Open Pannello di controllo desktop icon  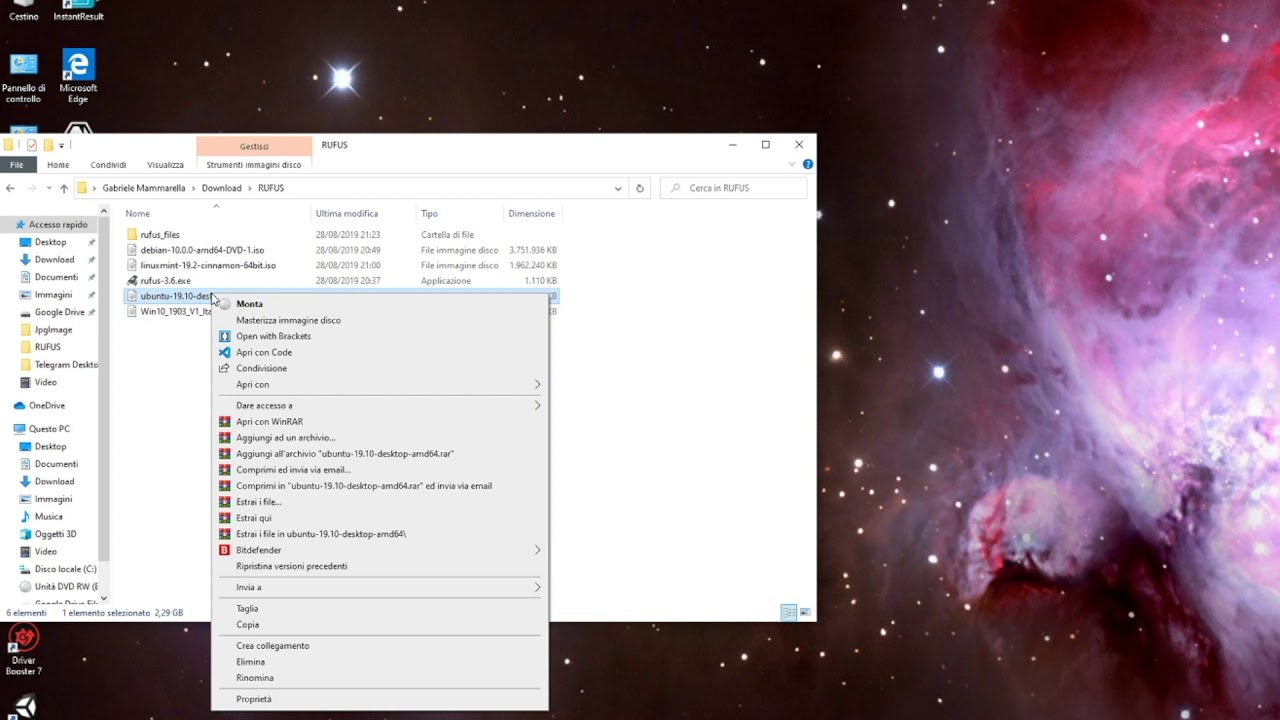[23, 78]
